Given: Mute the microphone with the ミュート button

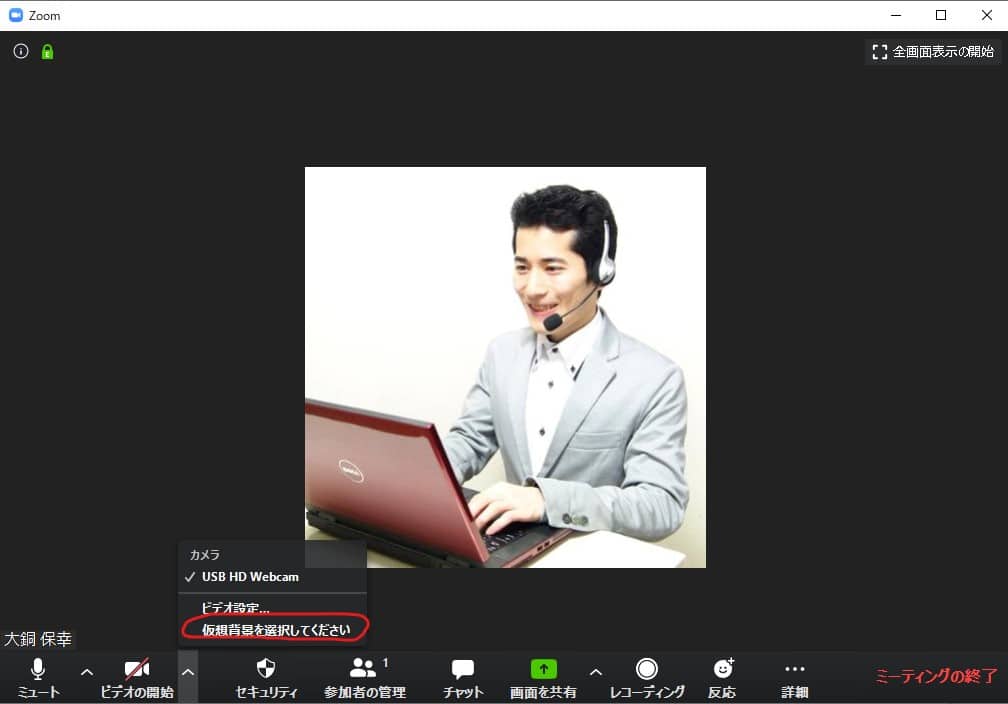Looking at the screenshot, I should click(38, 678).
